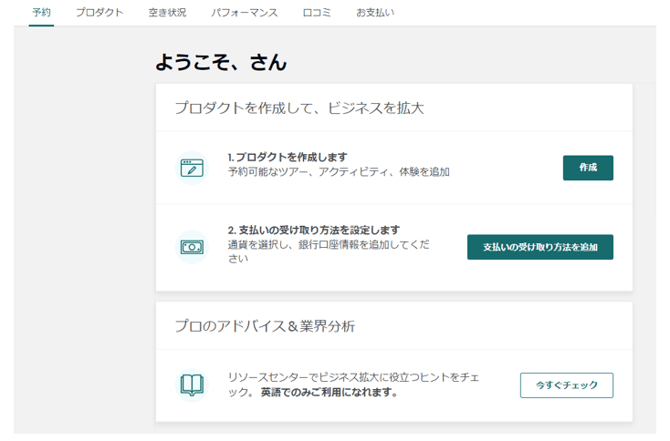Select the 空き状況 tab

coord(167,13)
